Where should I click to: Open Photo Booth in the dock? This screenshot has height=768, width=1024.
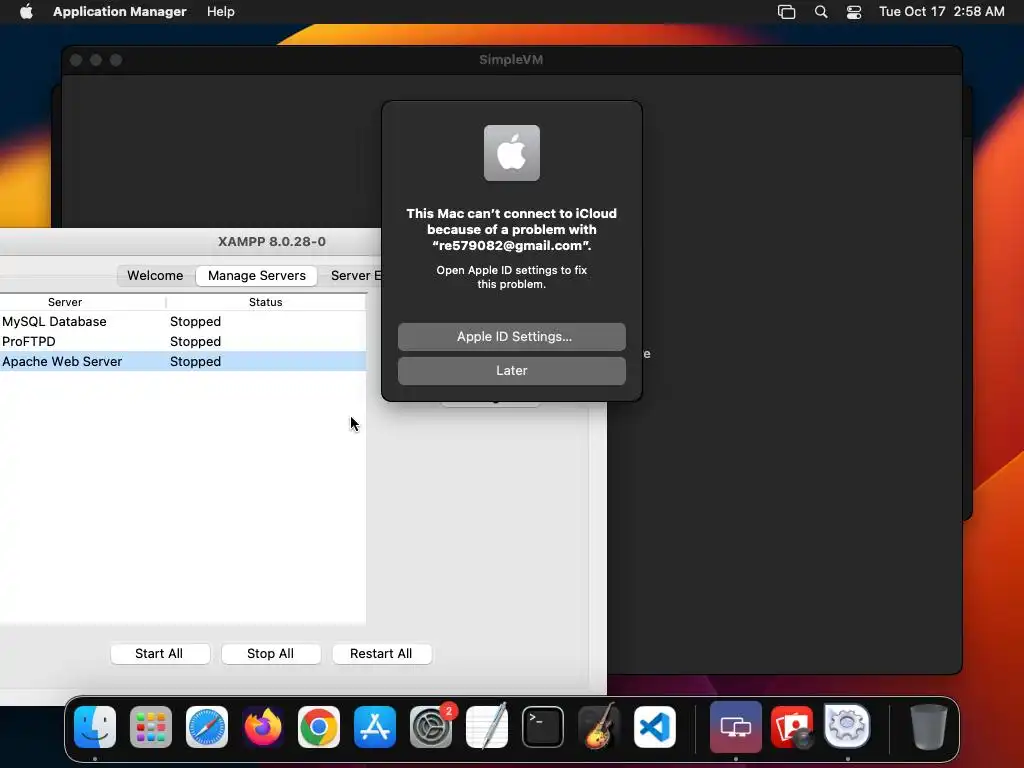coord(792,727)
